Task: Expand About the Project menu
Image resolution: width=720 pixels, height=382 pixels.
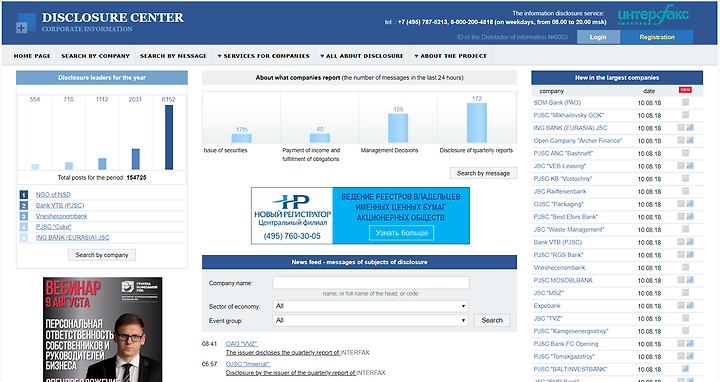Action: pos(450,56)
